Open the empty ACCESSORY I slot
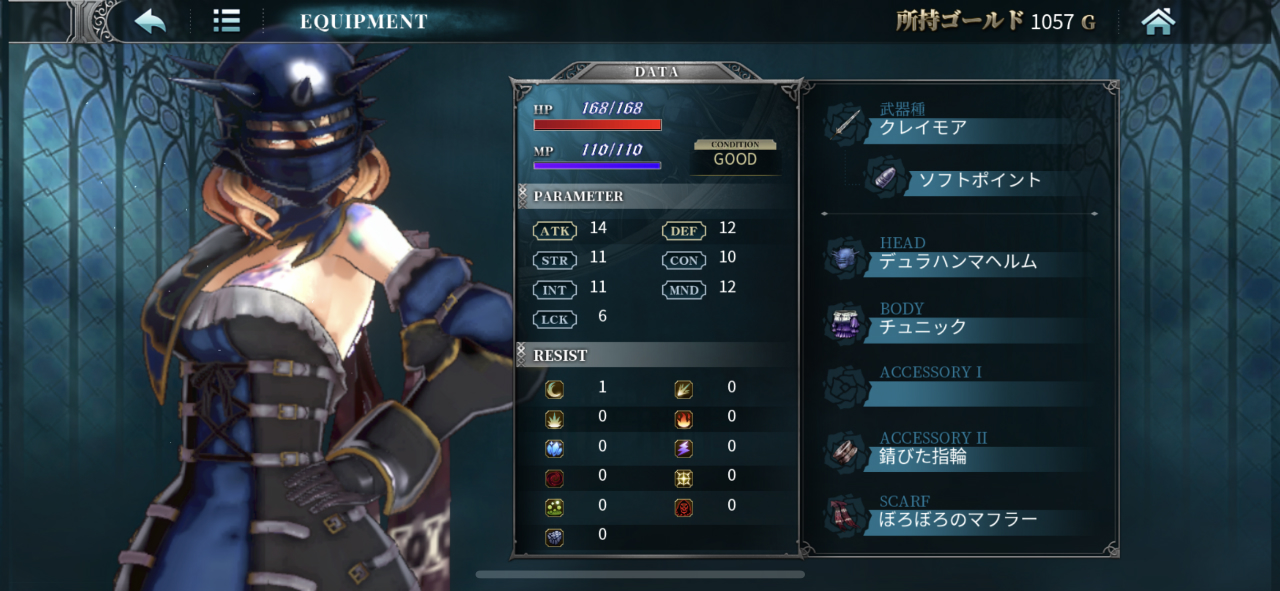 click(960, 385)
